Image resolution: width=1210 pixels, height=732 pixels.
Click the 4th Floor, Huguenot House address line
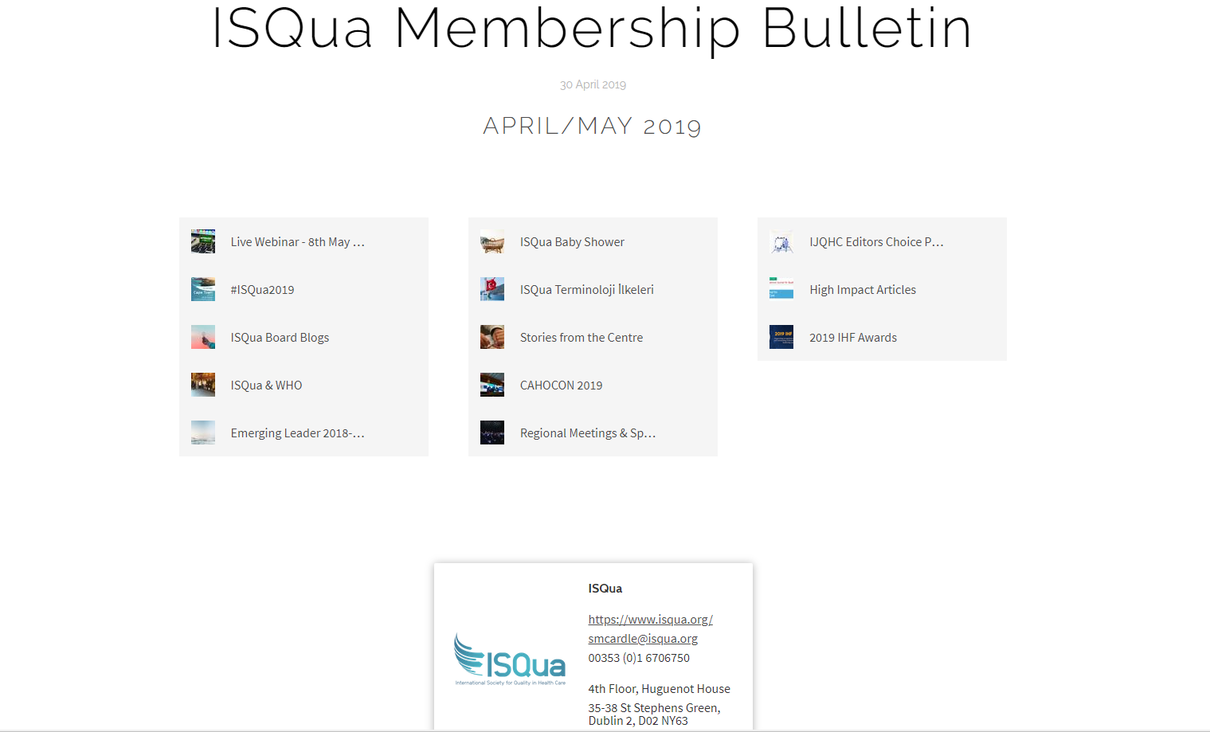659,689
